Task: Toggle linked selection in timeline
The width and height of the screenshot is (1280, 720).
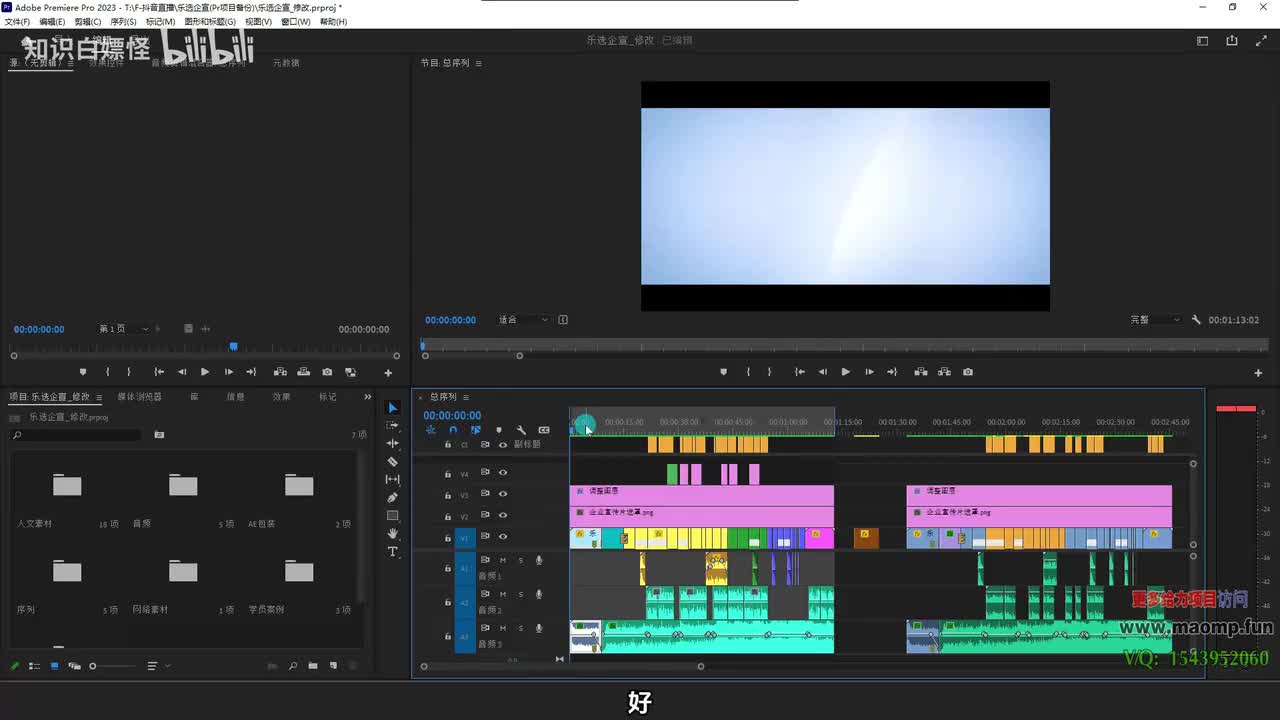Action: click(x=475, y=430)
